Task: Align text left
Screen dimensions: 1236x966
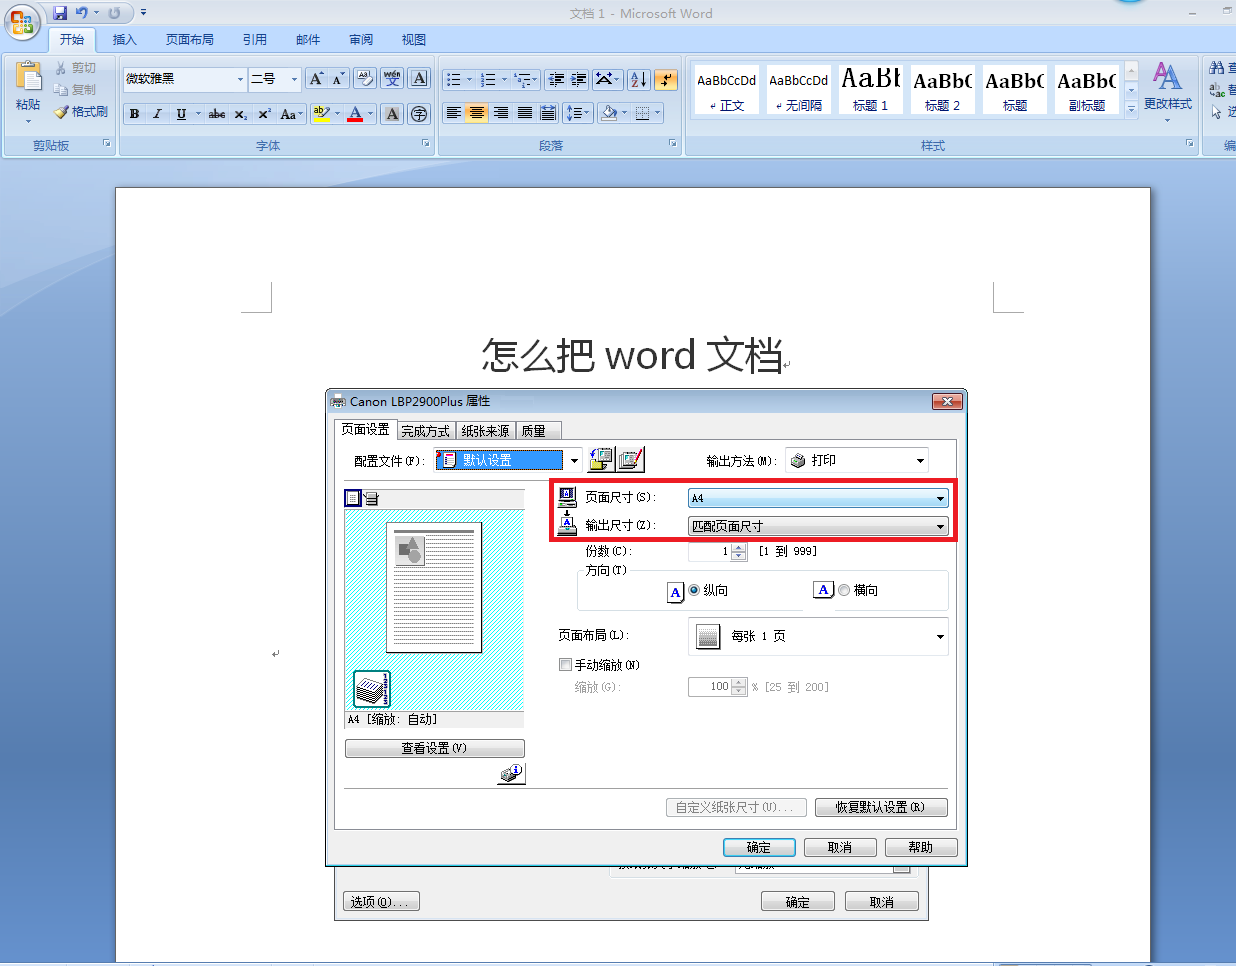Action: click(454, 113)
